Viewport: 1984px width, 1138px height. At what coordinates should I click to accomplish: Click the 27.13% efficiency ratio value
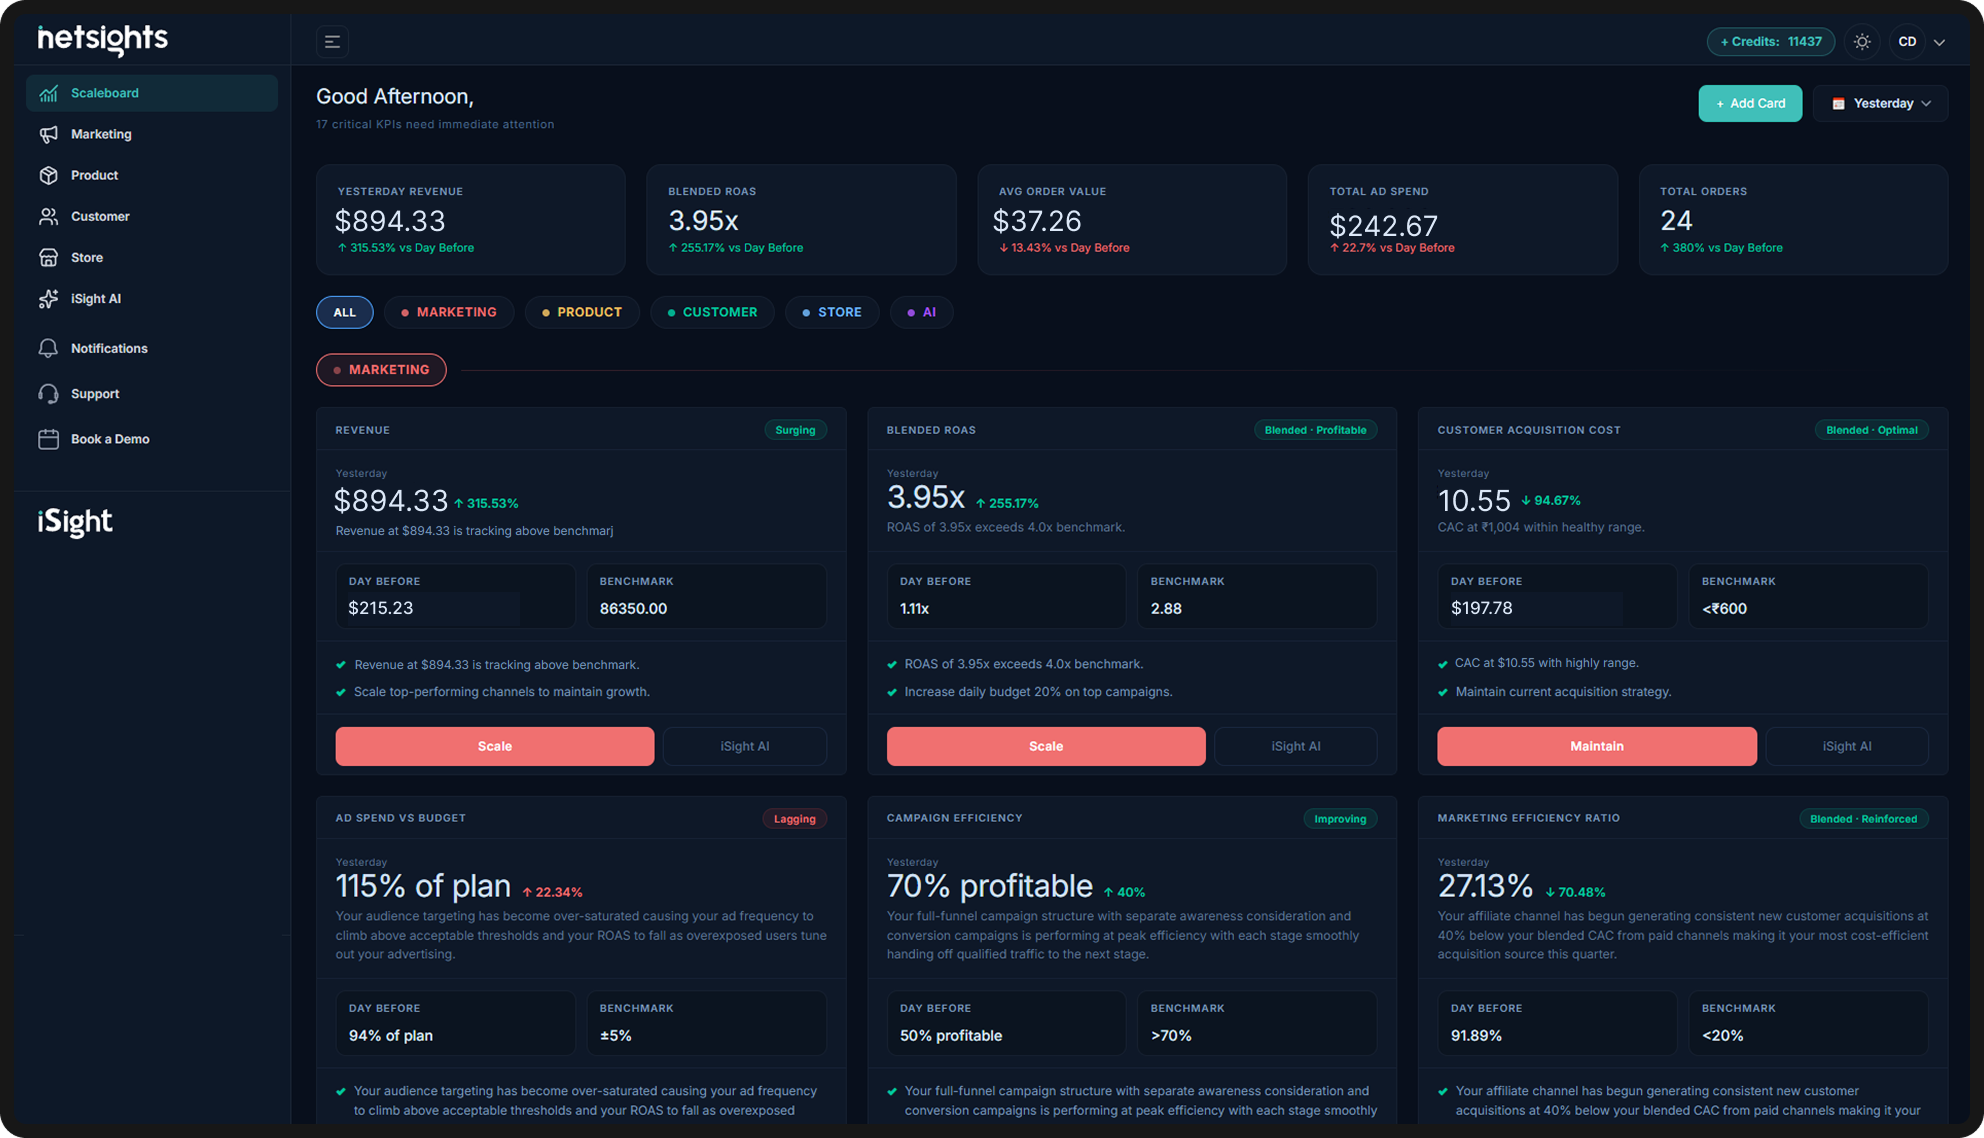(1485, 886)
